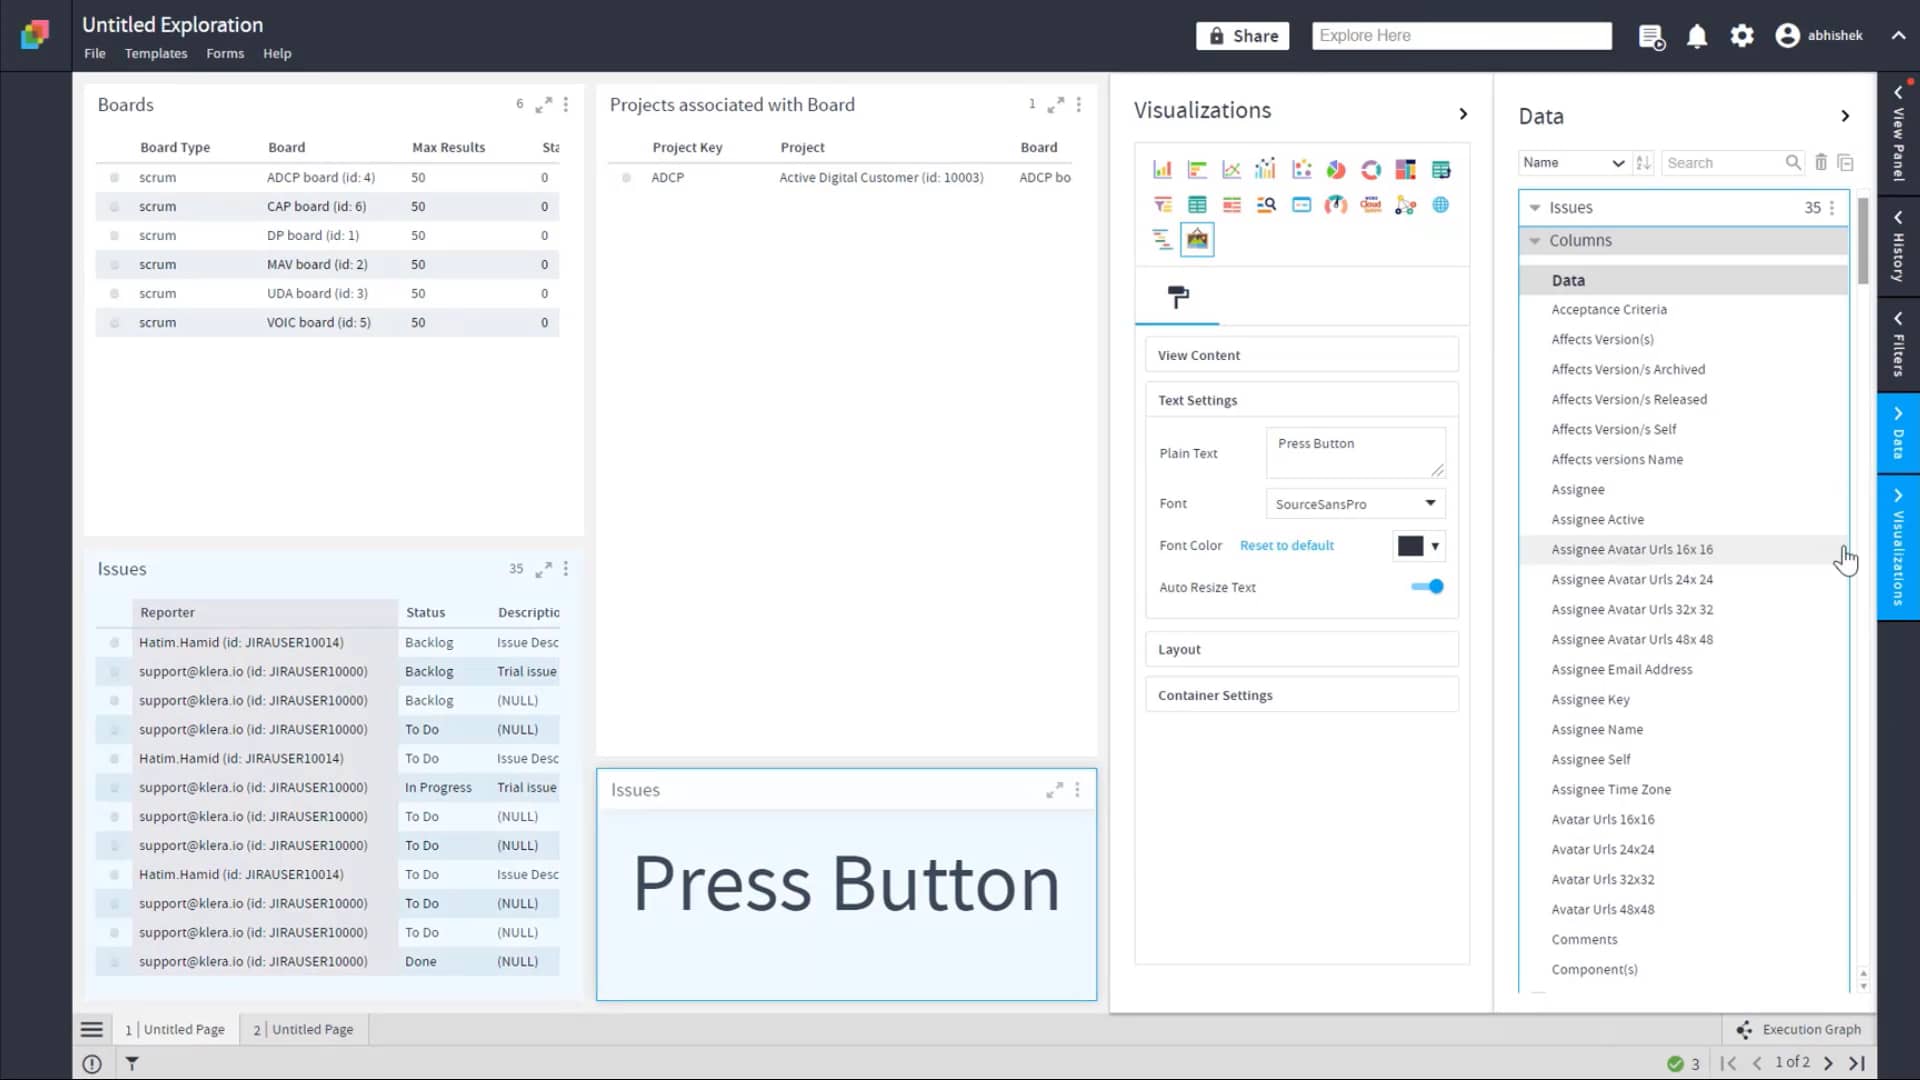
Task: Select the globe map visualization
Action: [1440, 205]
